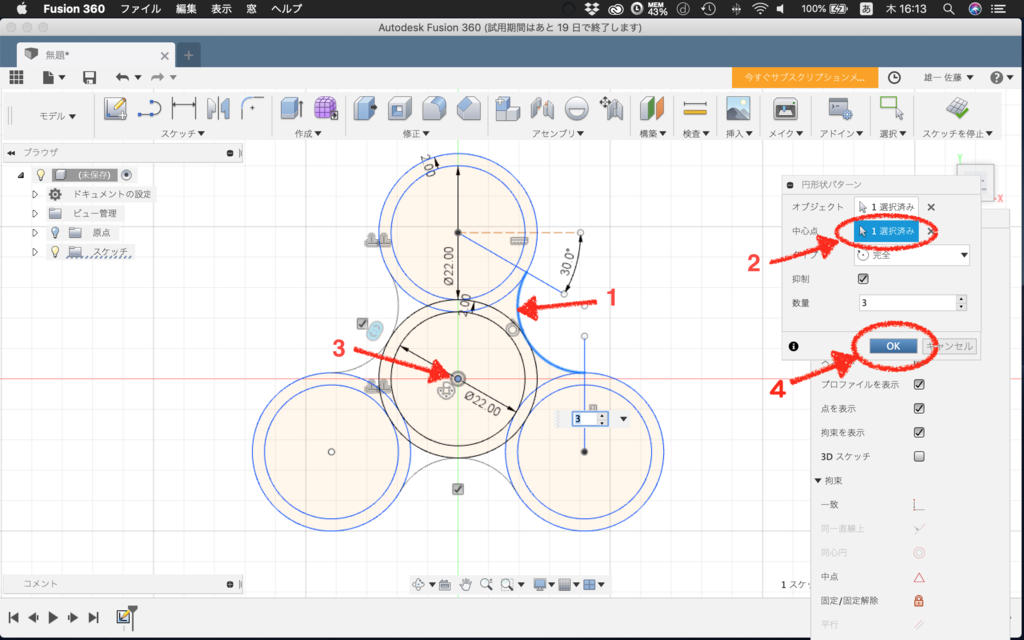1024x640 pixels.
Task: Select the Press Pull modify tool
Action: click(x=365, y=108)
